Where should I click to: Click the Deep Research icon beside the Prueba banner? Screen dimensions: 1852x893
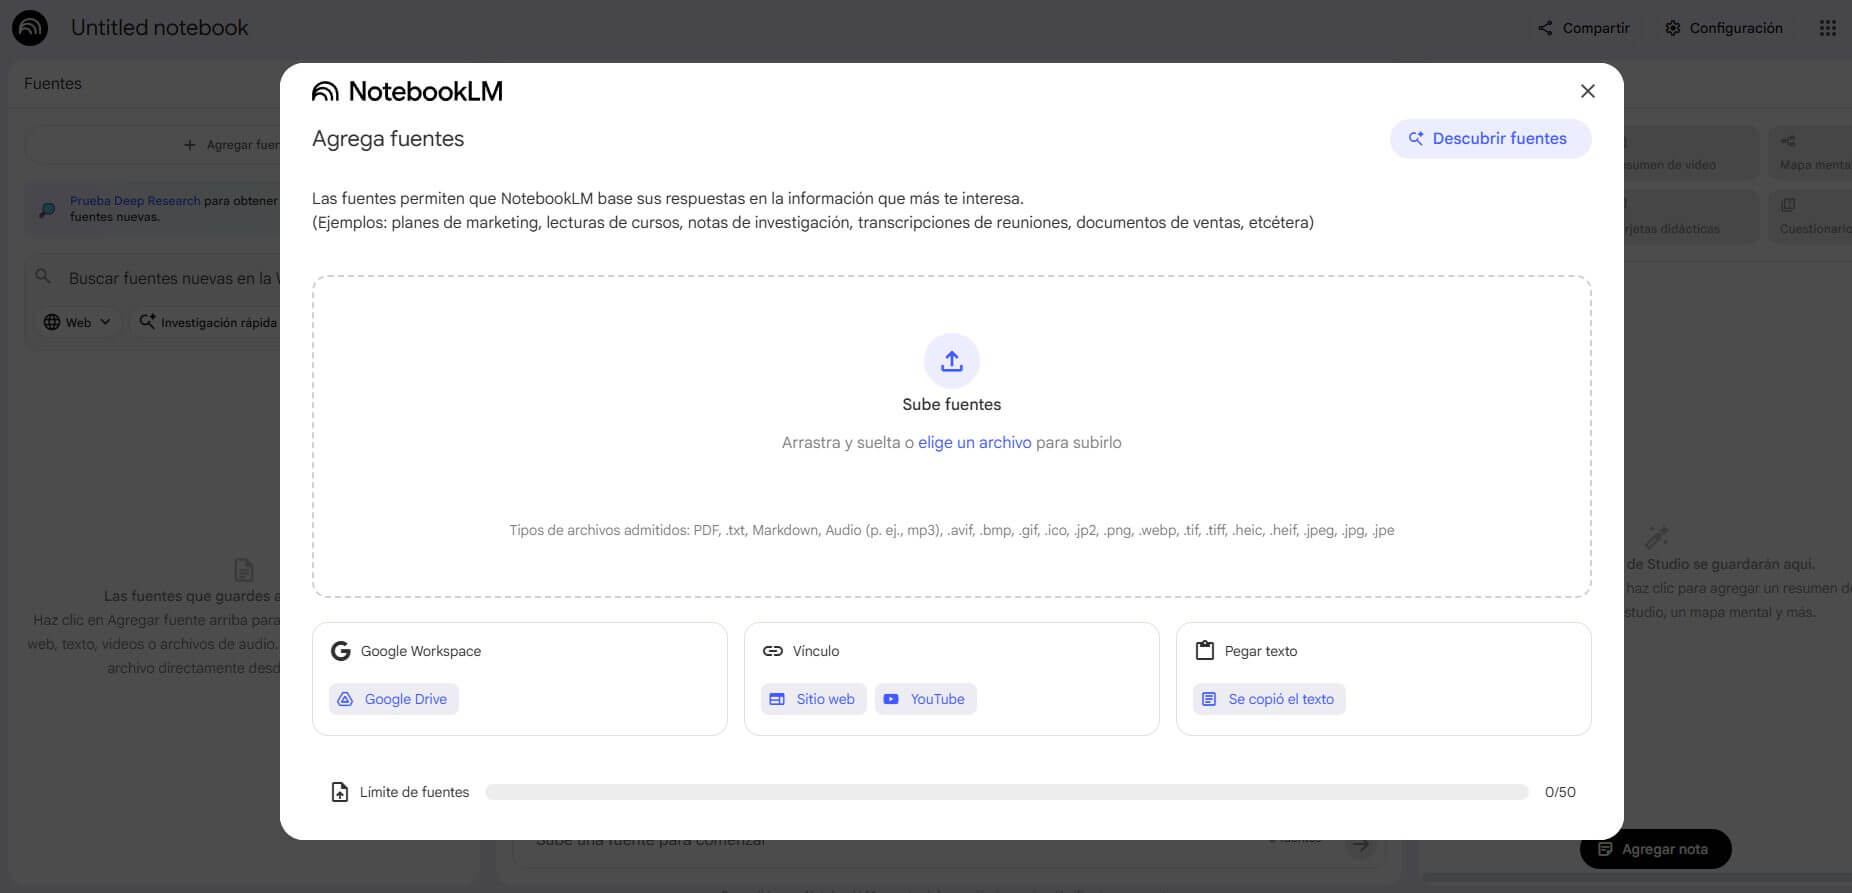coord(47,209)
